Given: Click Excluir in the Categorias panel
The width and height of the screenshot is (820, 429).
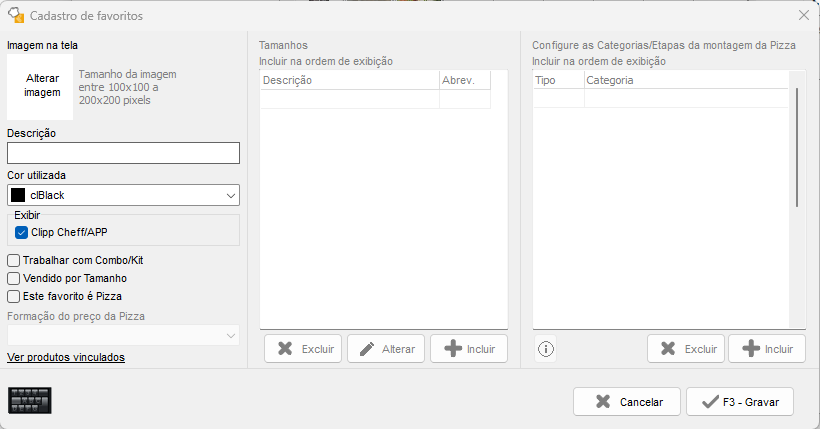Looking at the screenshot, I should pyautogui.click(x=686, y=349).
